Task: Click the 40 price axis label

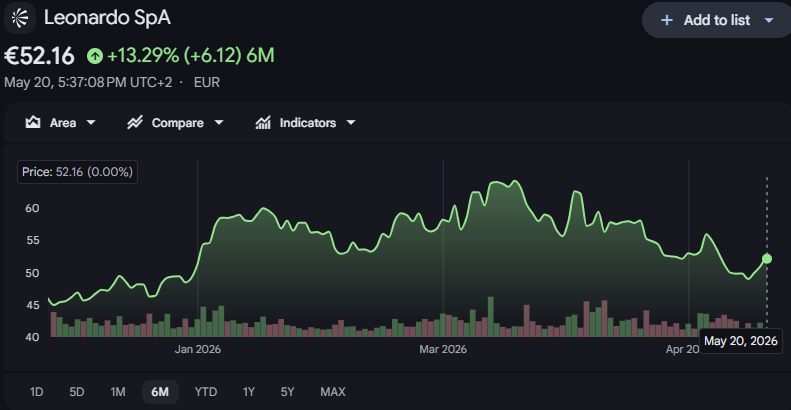Action: tap(32, 337)
